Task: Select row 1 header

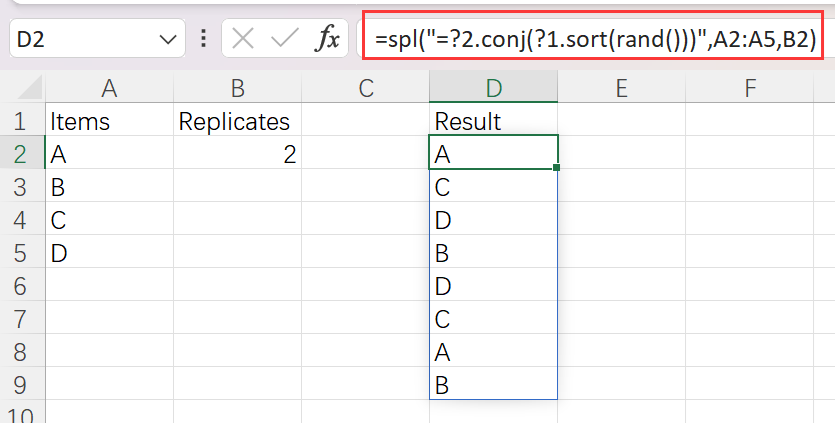Action: click(x=19, y=122)
